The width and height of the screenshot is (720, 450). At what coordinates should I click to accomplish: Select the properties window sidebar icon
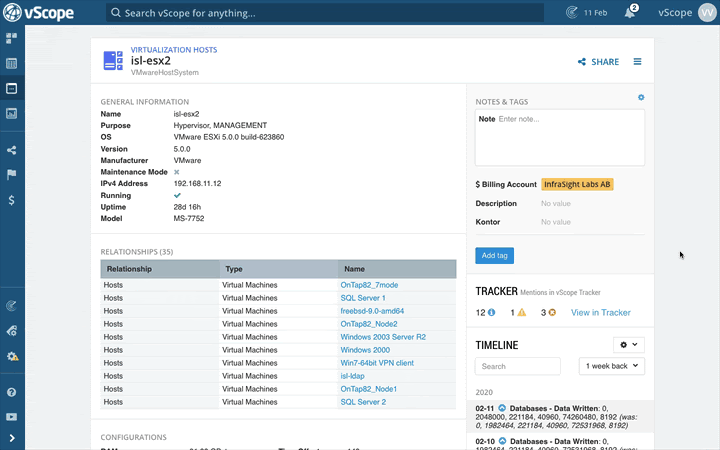point(11,88)
